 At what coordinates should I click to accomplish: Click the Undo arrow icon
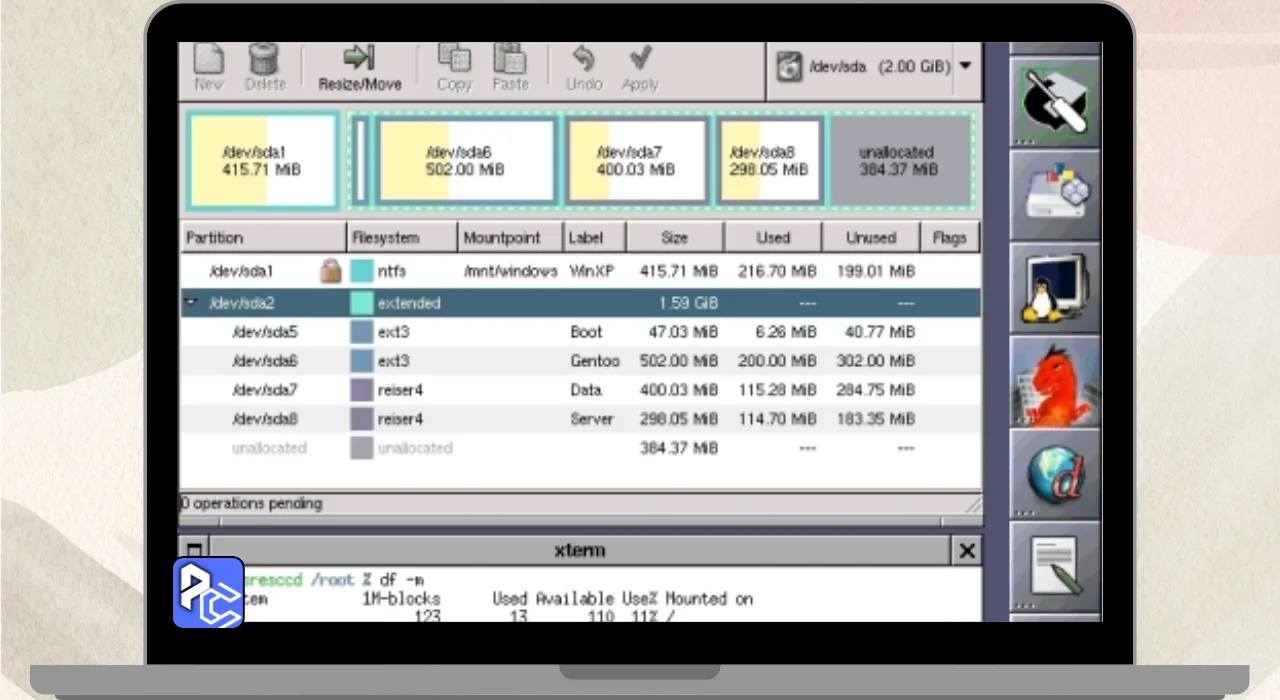point(584,58)
